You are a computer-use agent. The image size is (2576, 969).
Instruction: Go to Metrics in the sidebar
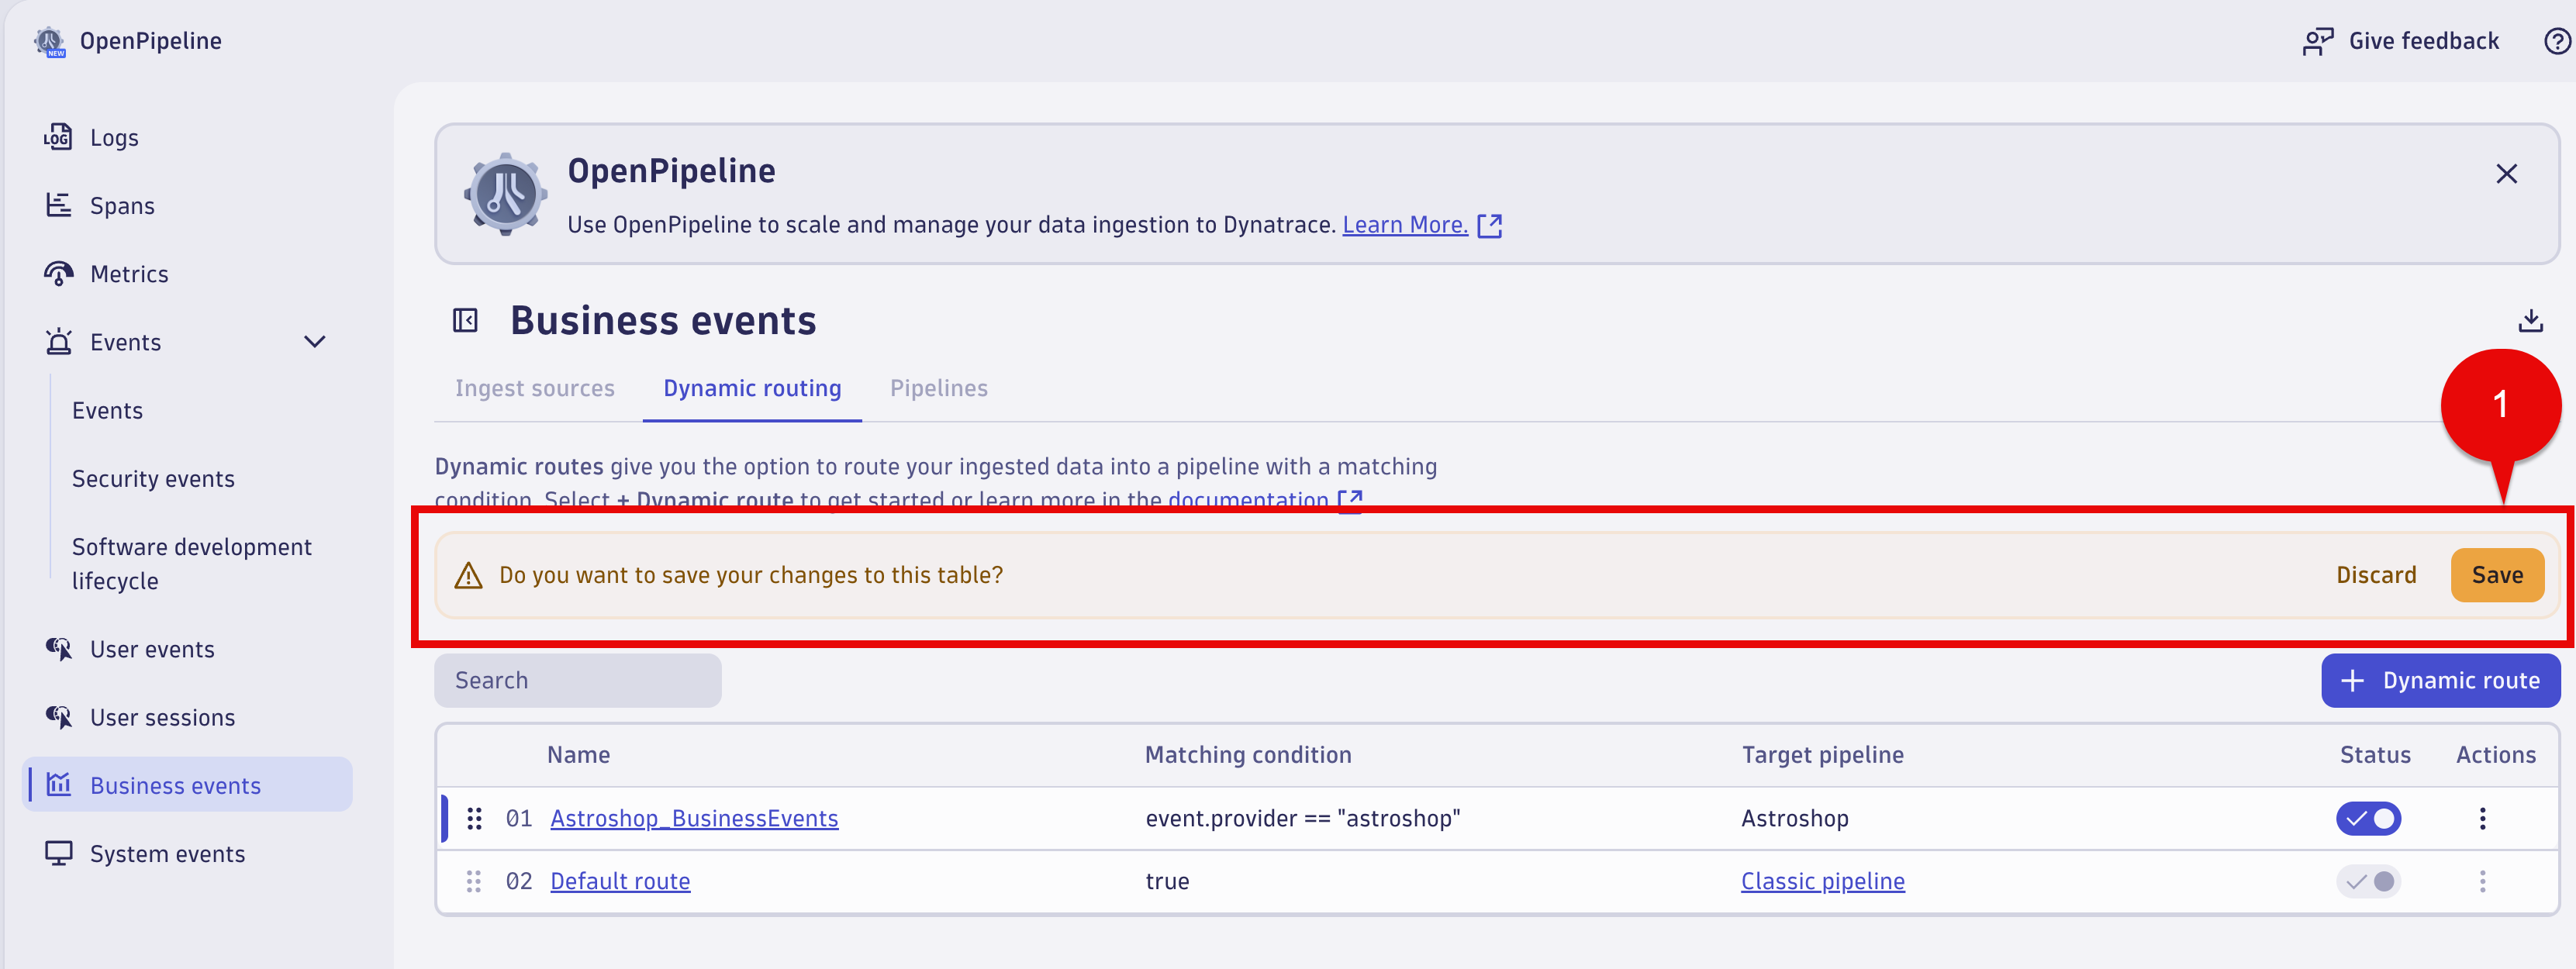[x=129, y=273]
